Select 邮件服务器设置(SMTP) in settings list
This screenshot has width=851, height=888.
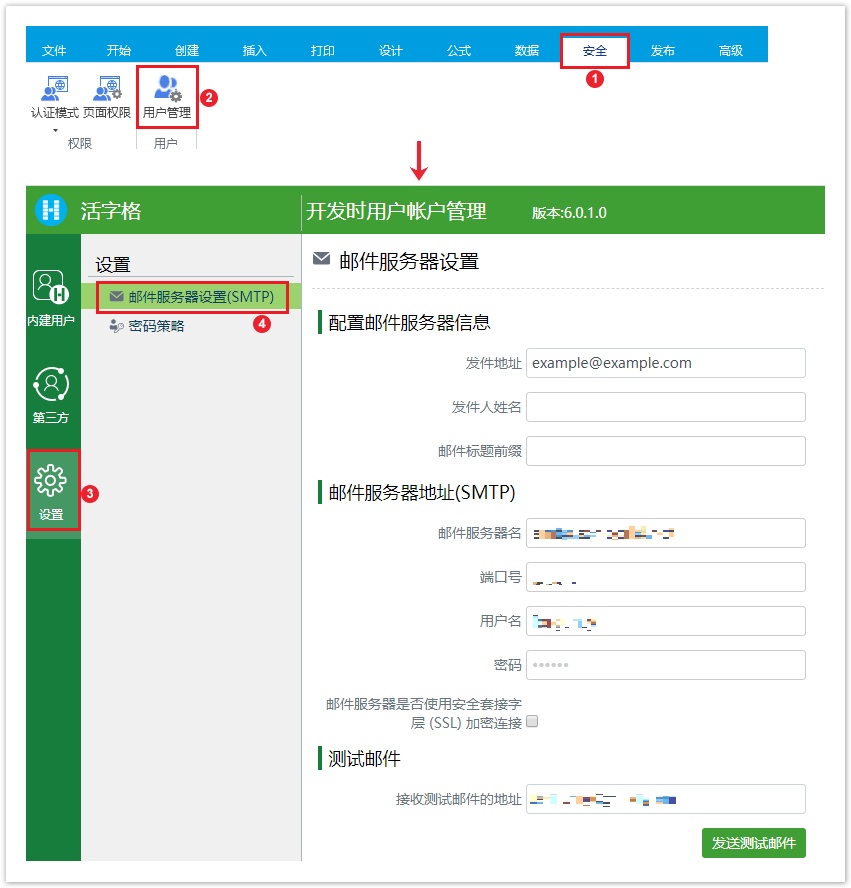(x=191, y=297)
